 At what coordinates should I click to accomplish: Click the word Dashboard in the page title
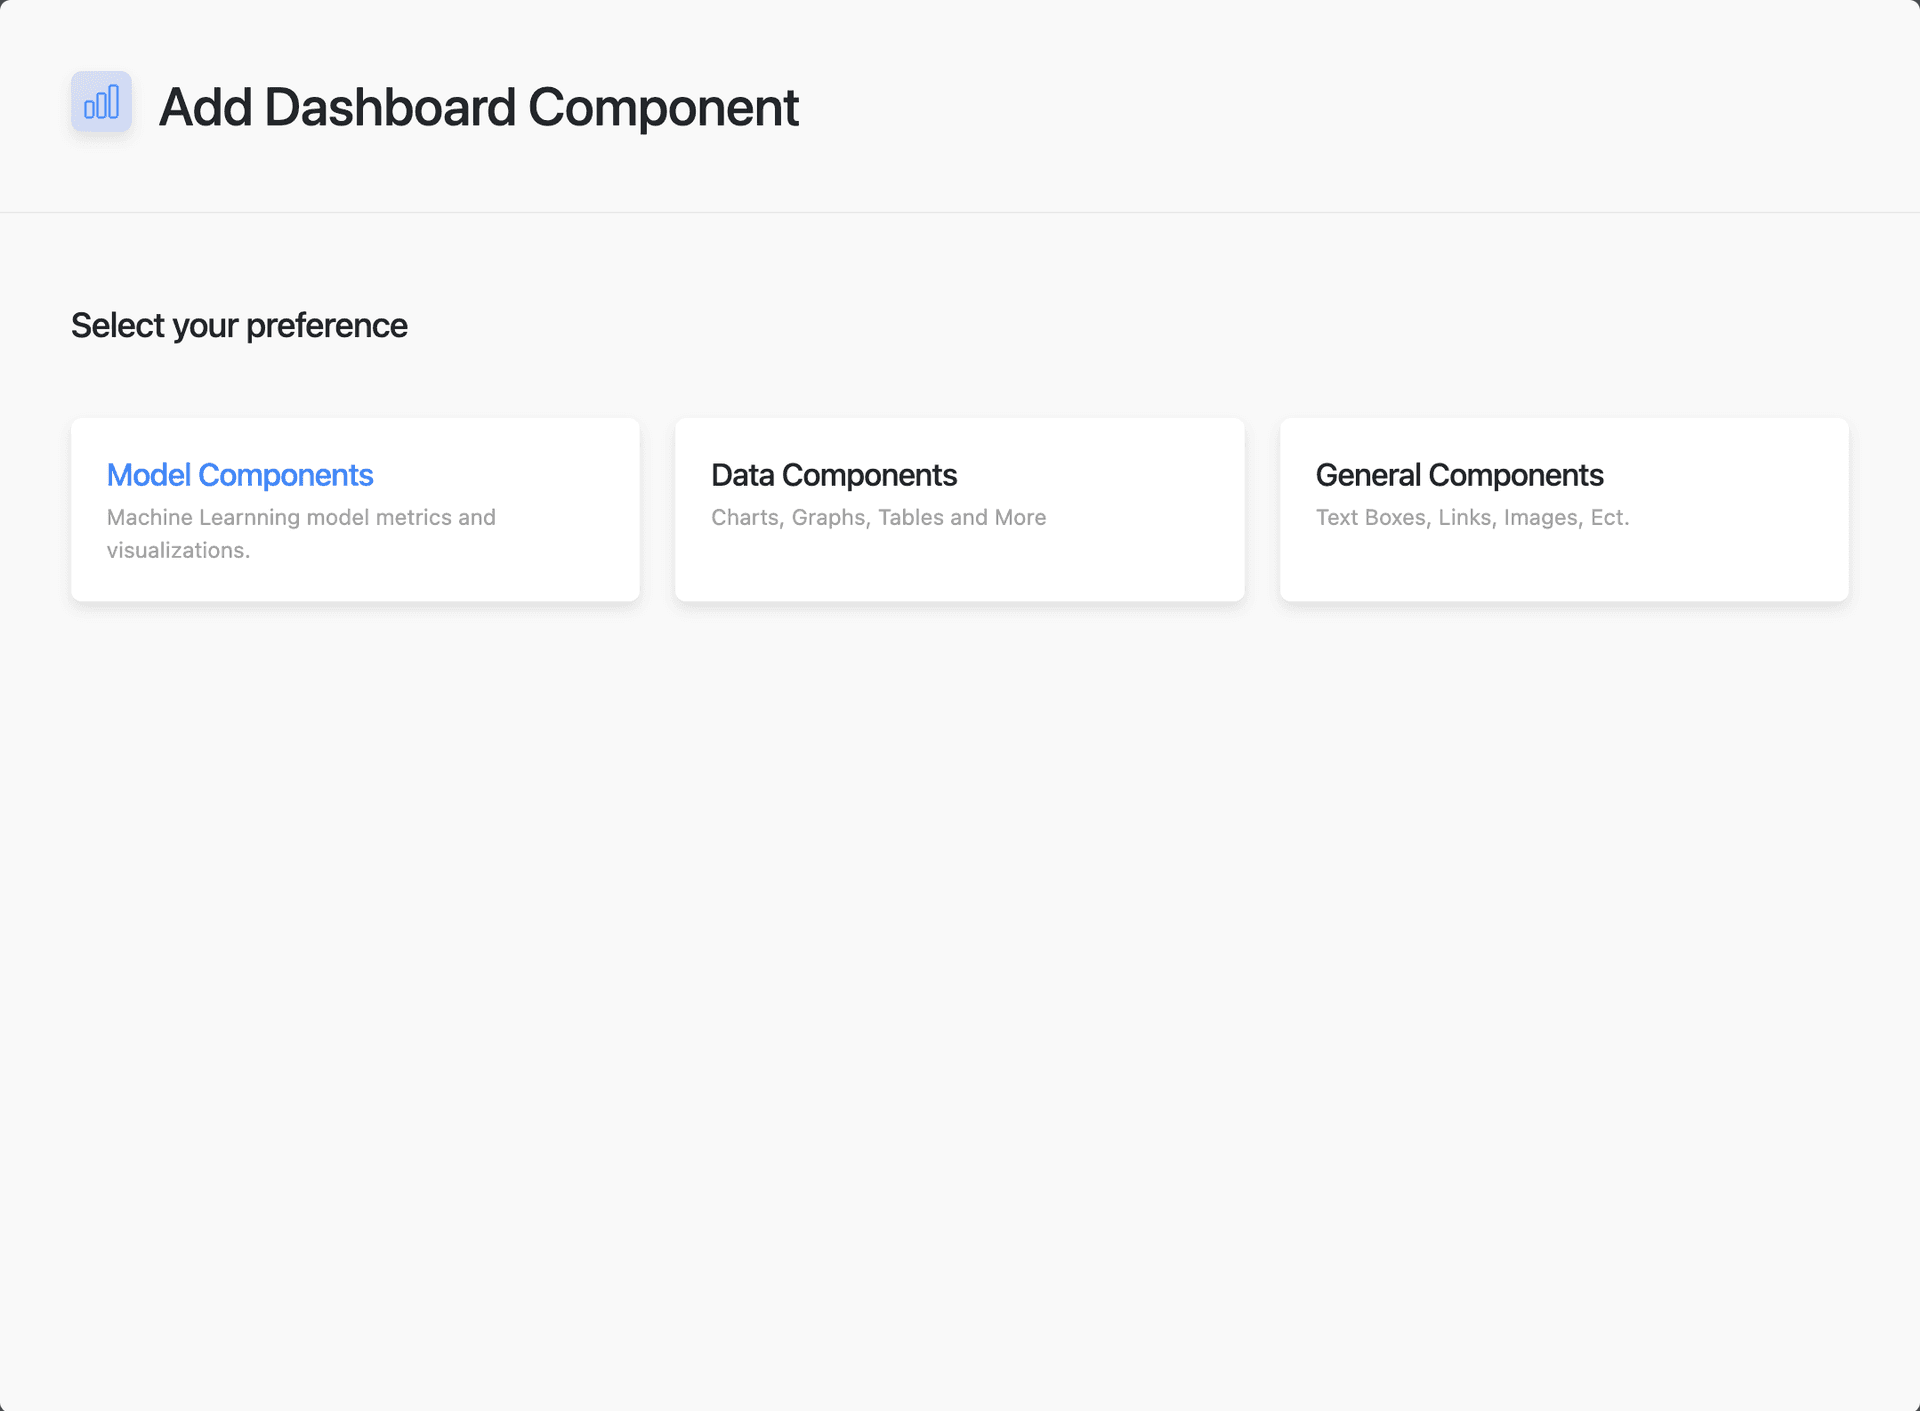point(390,107)
